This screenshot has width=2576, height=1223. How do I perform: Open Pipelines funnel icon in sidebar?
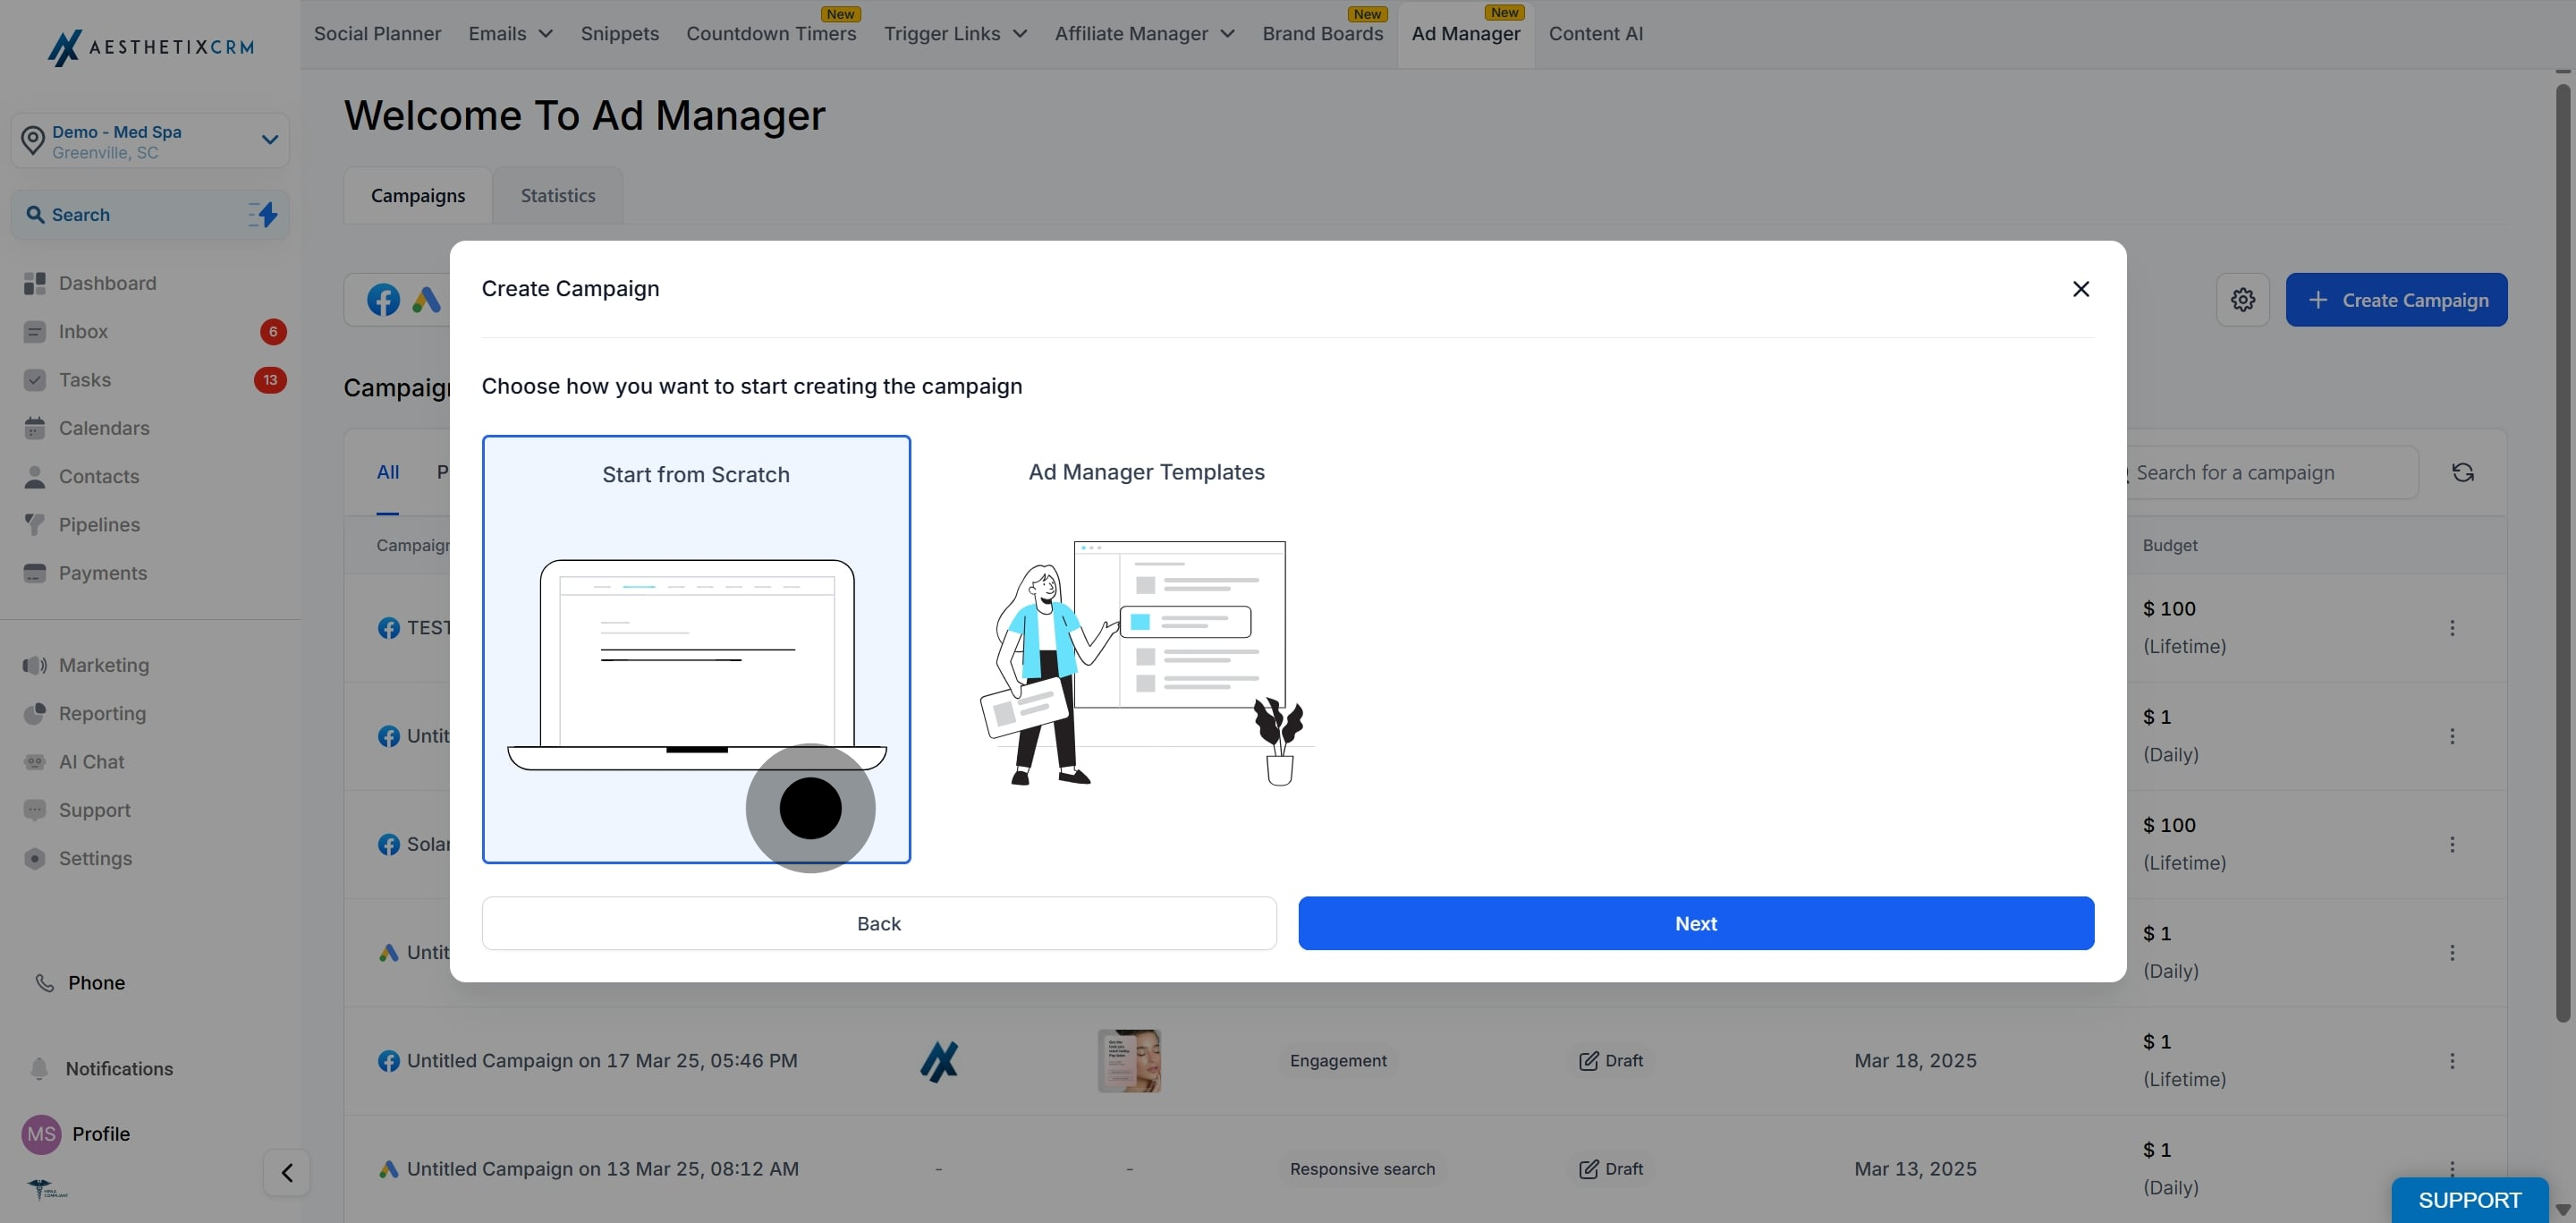pyautogui.click(x=35, y=525)
